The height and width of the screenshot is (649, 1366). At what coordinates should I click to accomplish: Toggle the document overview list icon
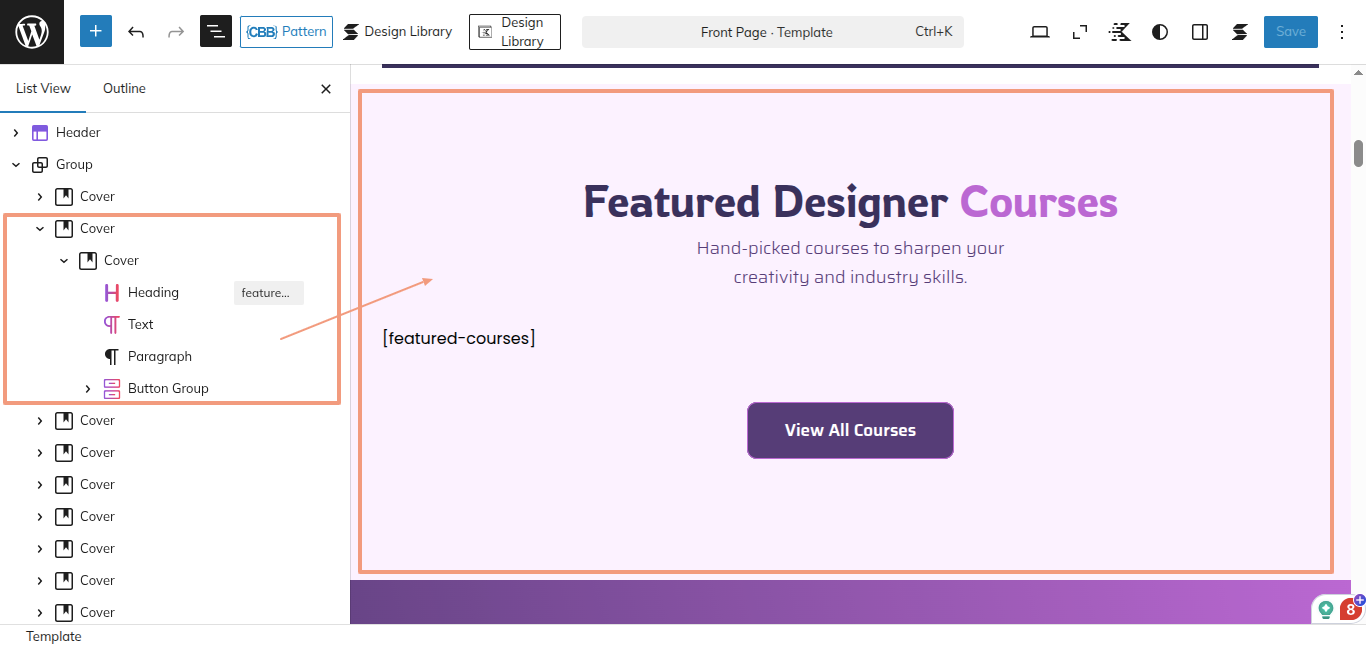[216, 32]
